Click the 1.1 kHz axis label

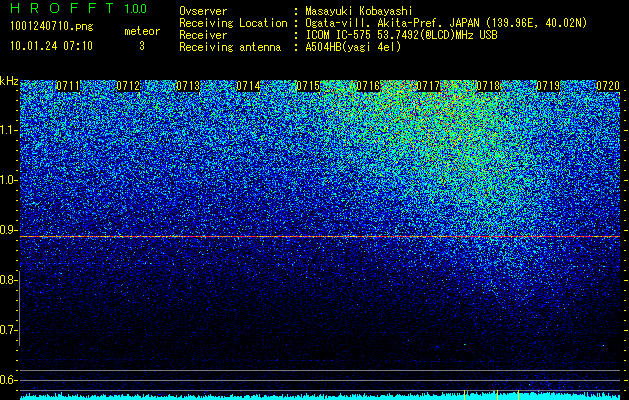(x=8, y=130)
